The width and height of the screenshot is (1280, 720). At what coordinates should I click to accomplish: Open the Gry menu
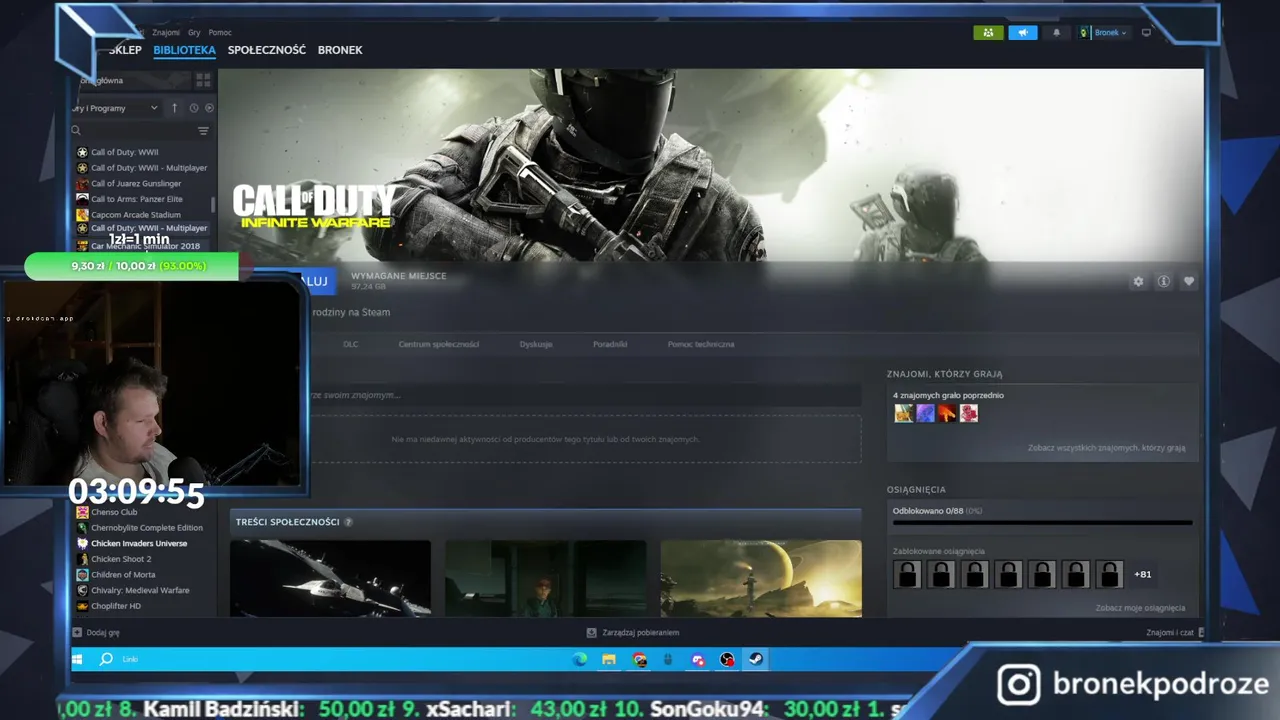(194, 33)
